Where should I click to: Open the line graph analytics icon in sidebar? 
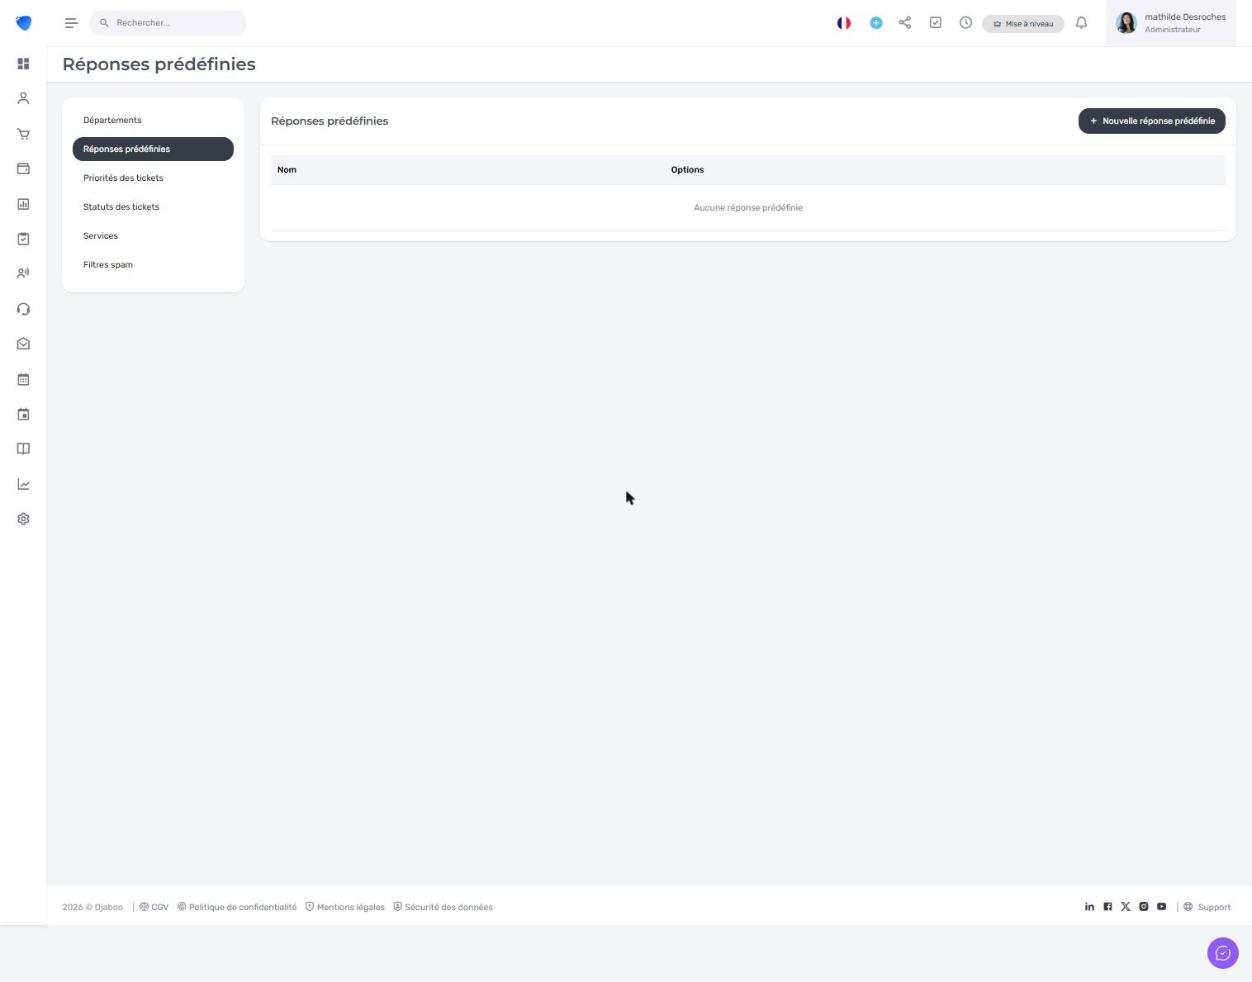pyautogui.click(x=23, y=484)
